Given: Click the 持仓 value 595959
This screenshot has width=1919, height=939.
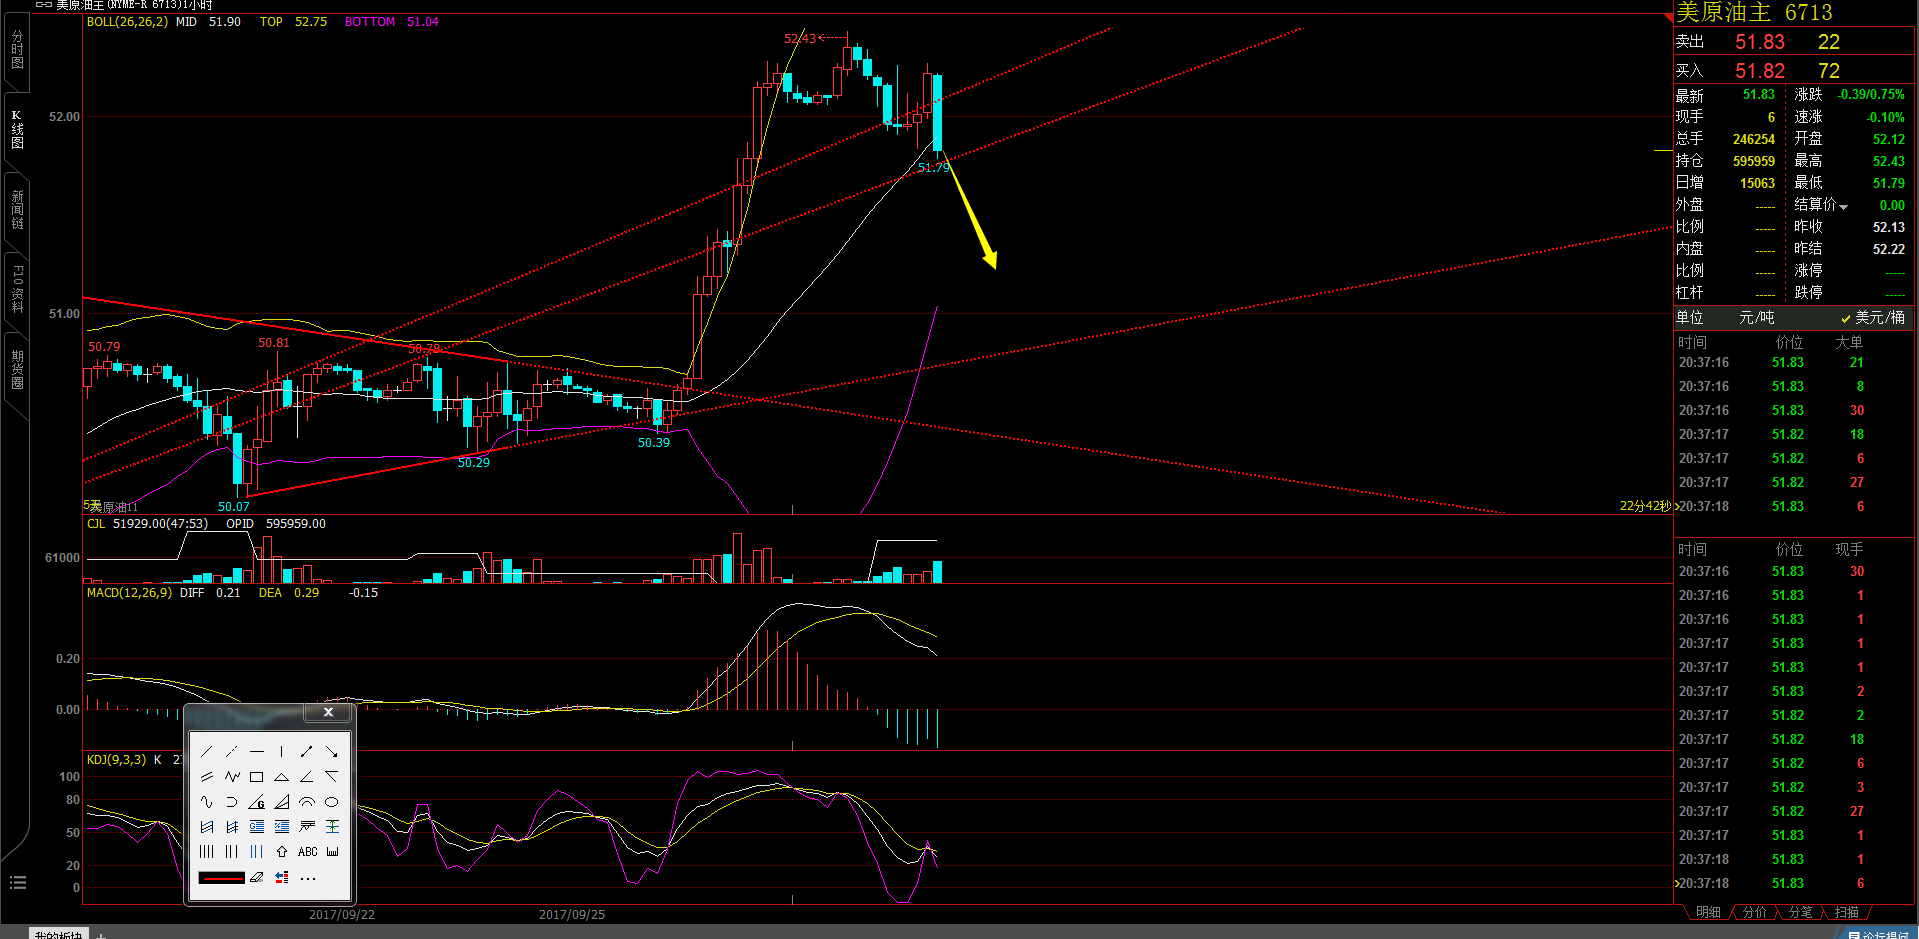Looking at the screenshot, I should [1754, 161].
